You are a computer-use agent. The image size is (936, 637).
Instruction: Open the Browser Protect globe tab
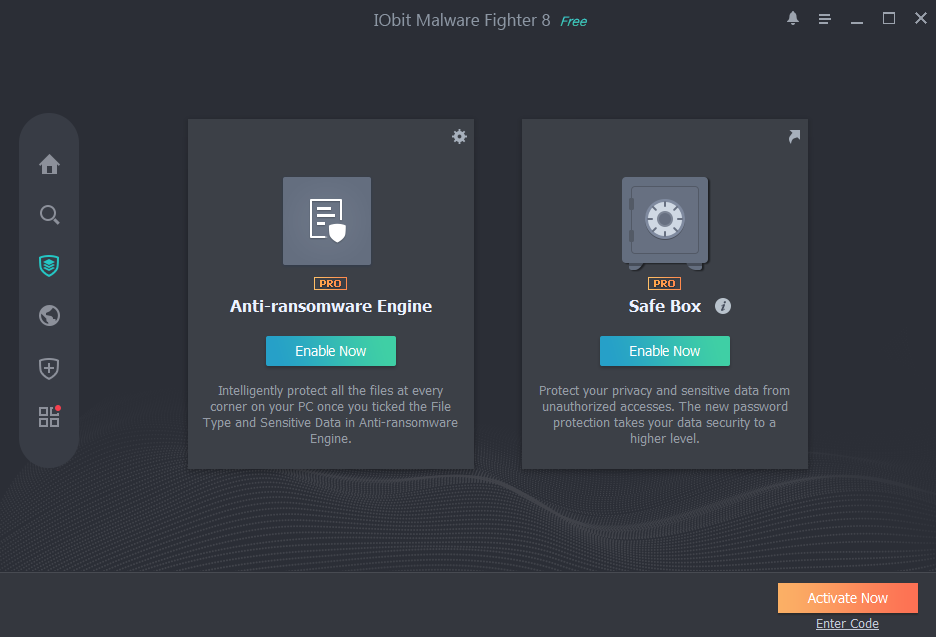tap(49, 316)
